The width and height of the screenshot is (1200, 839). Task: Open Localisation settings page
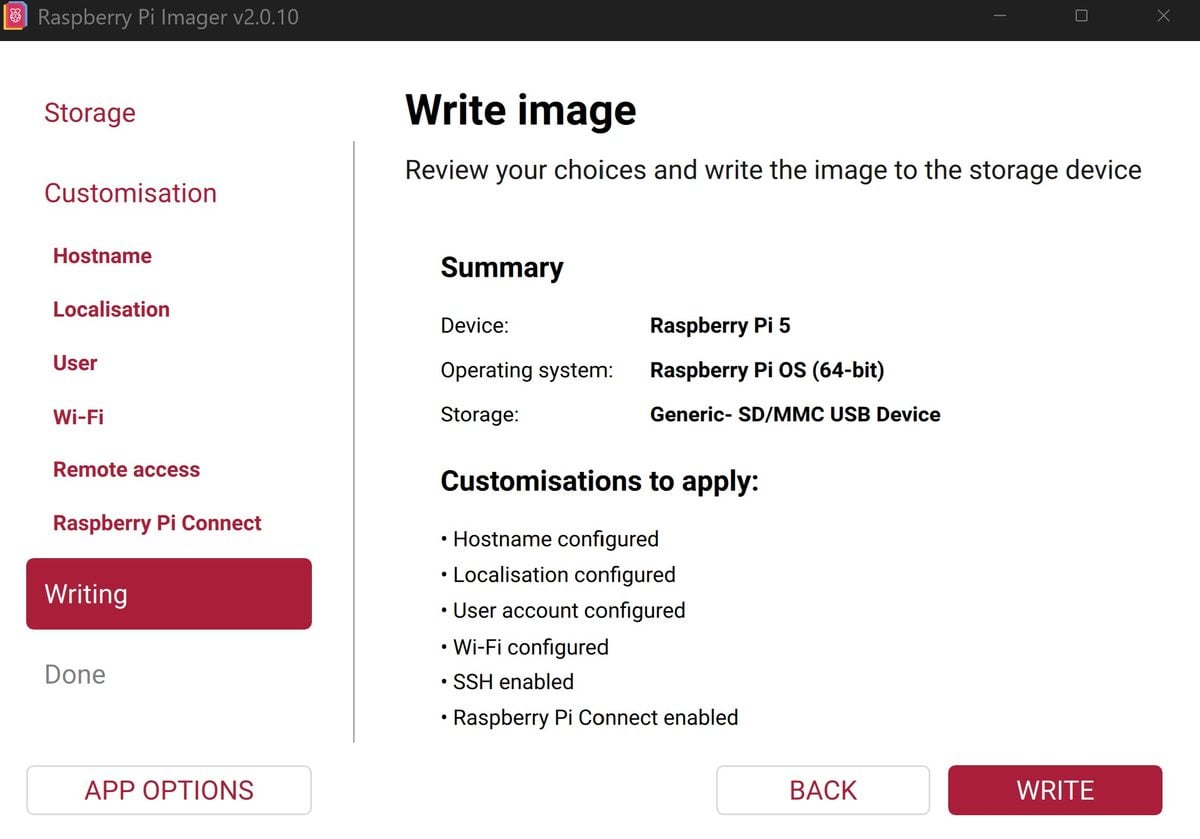[111, 309]
